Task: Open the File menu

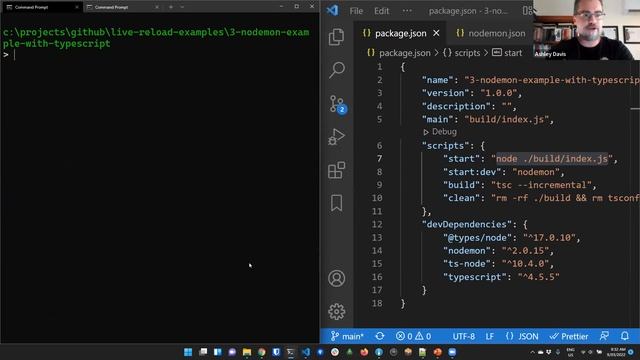Action: 356,11
